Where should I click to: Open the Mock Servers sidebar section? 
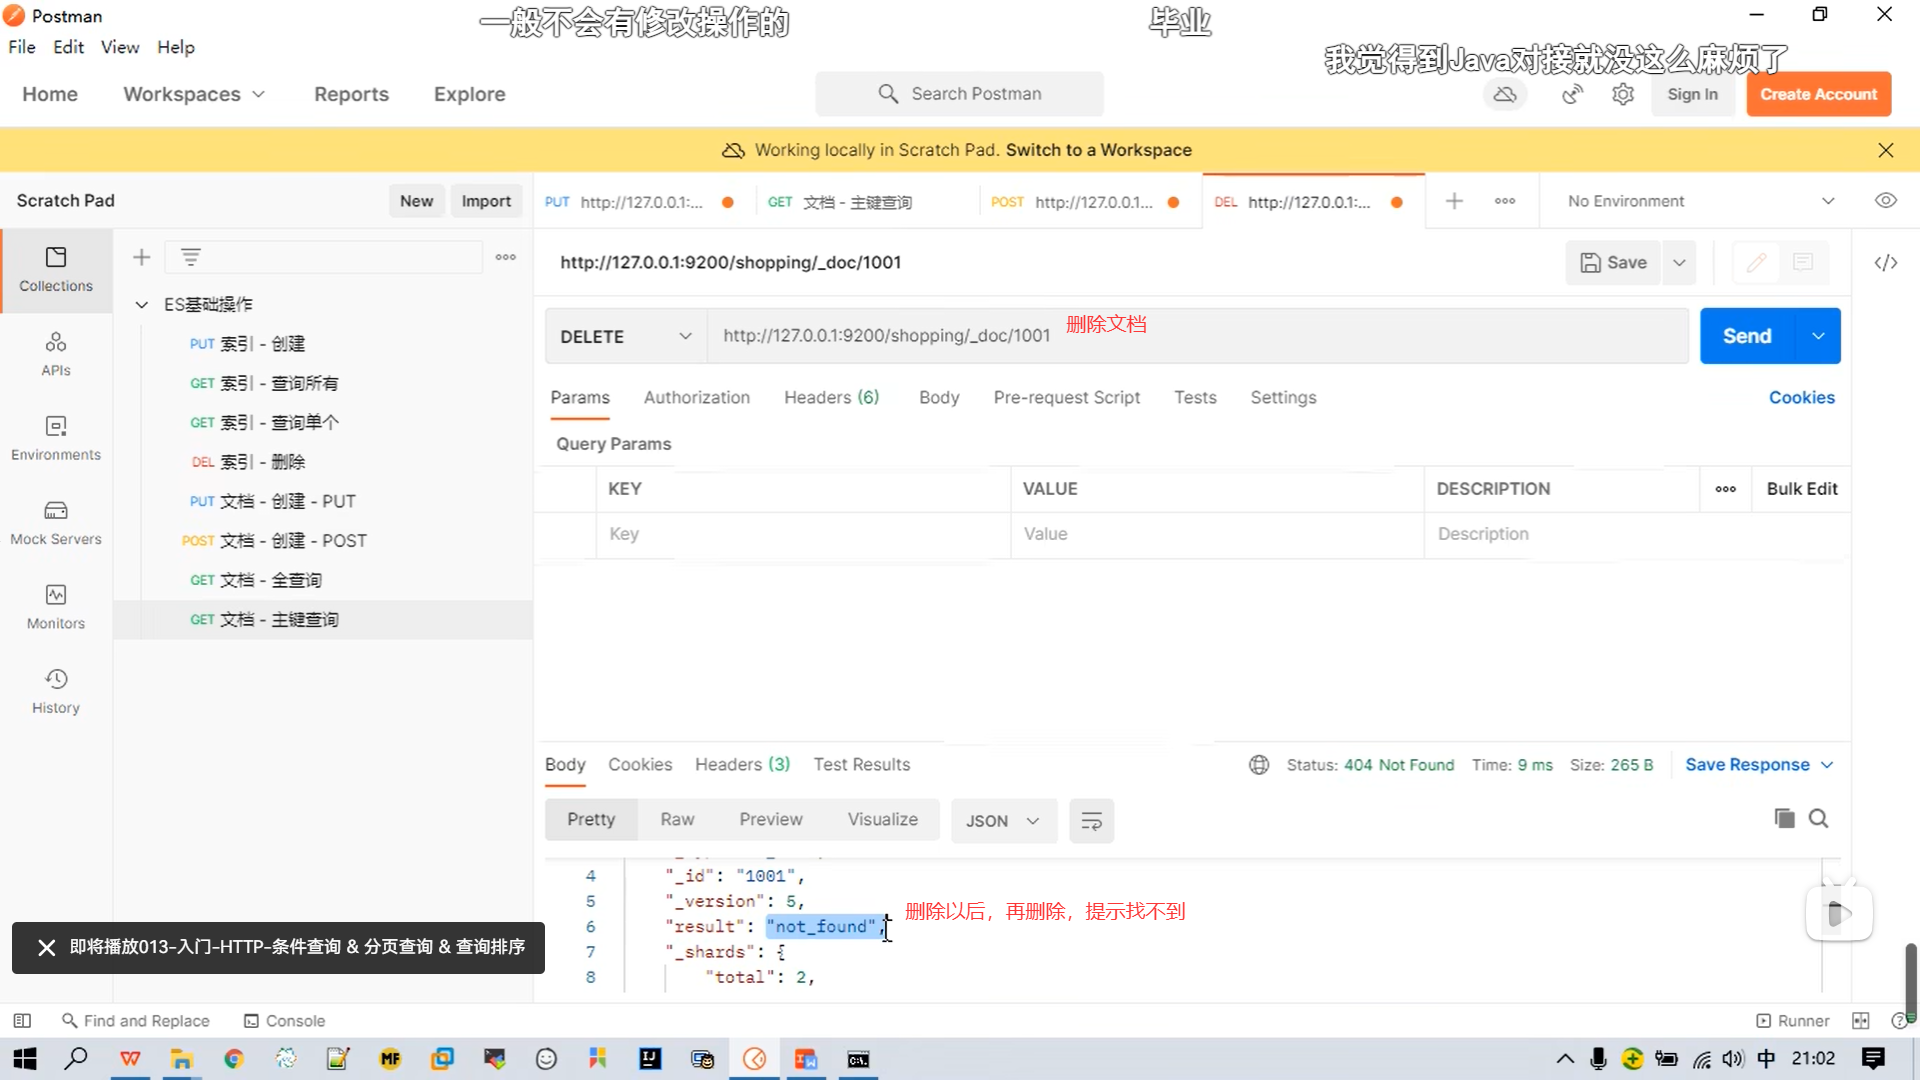[56, 522]
